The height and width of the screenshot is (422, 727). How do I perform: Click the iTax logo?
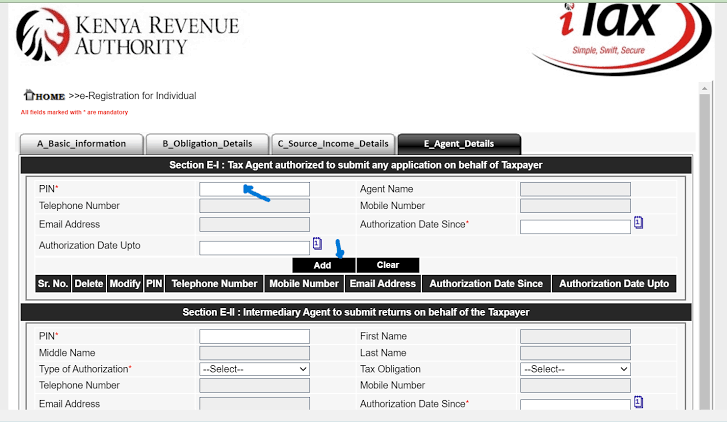(x=621, y=37)
